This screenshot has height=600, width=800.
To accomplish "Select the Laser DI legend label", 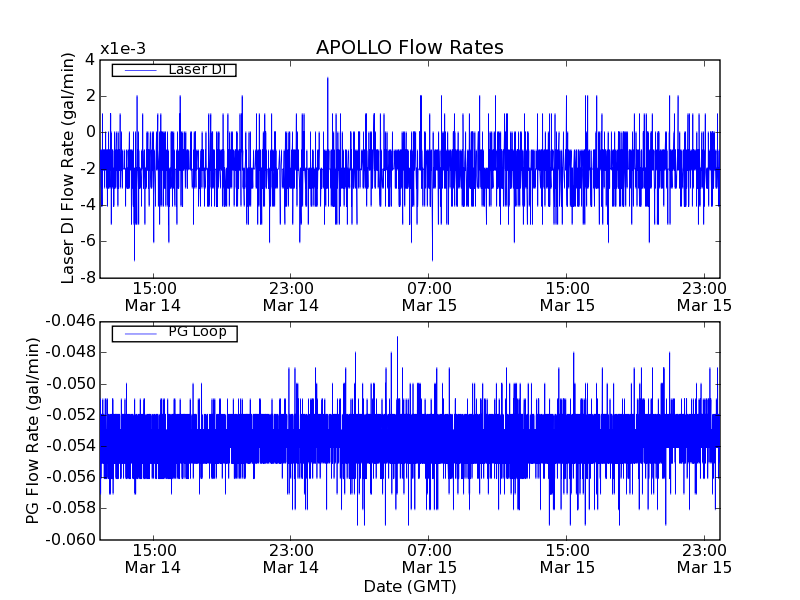I will click(196, 69).
